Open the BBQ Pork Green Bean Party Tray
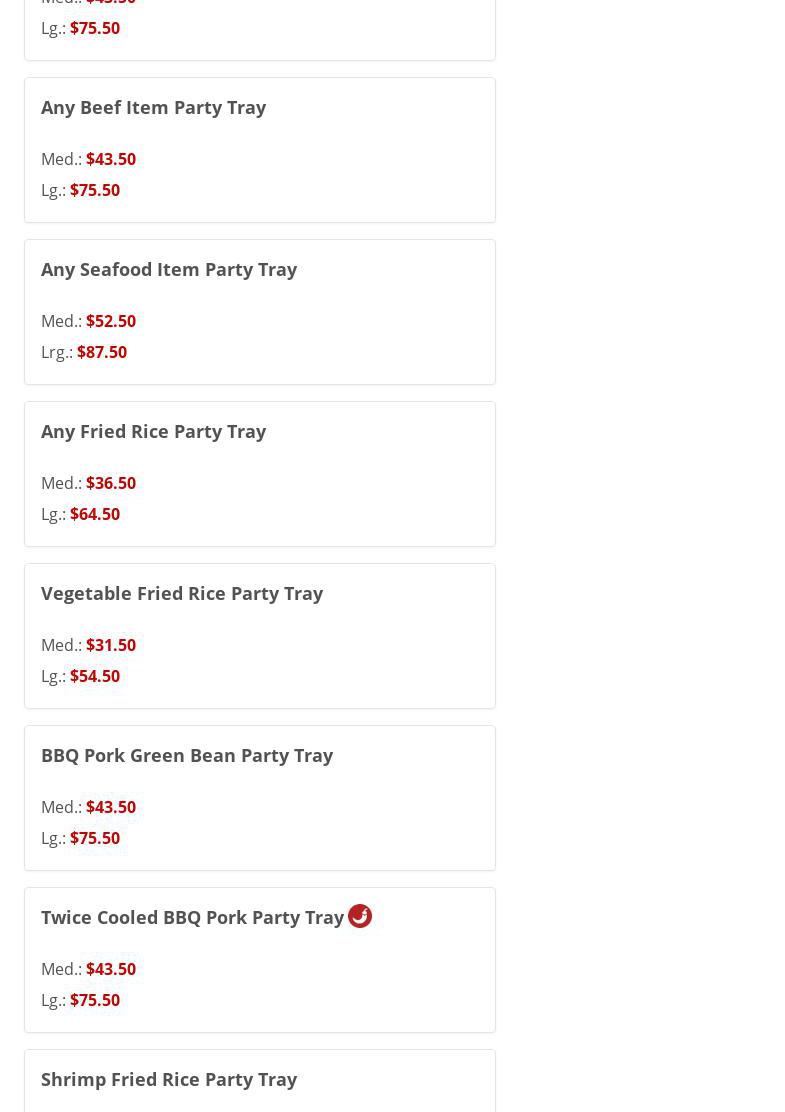785x1112 pixels. [187, 755]
